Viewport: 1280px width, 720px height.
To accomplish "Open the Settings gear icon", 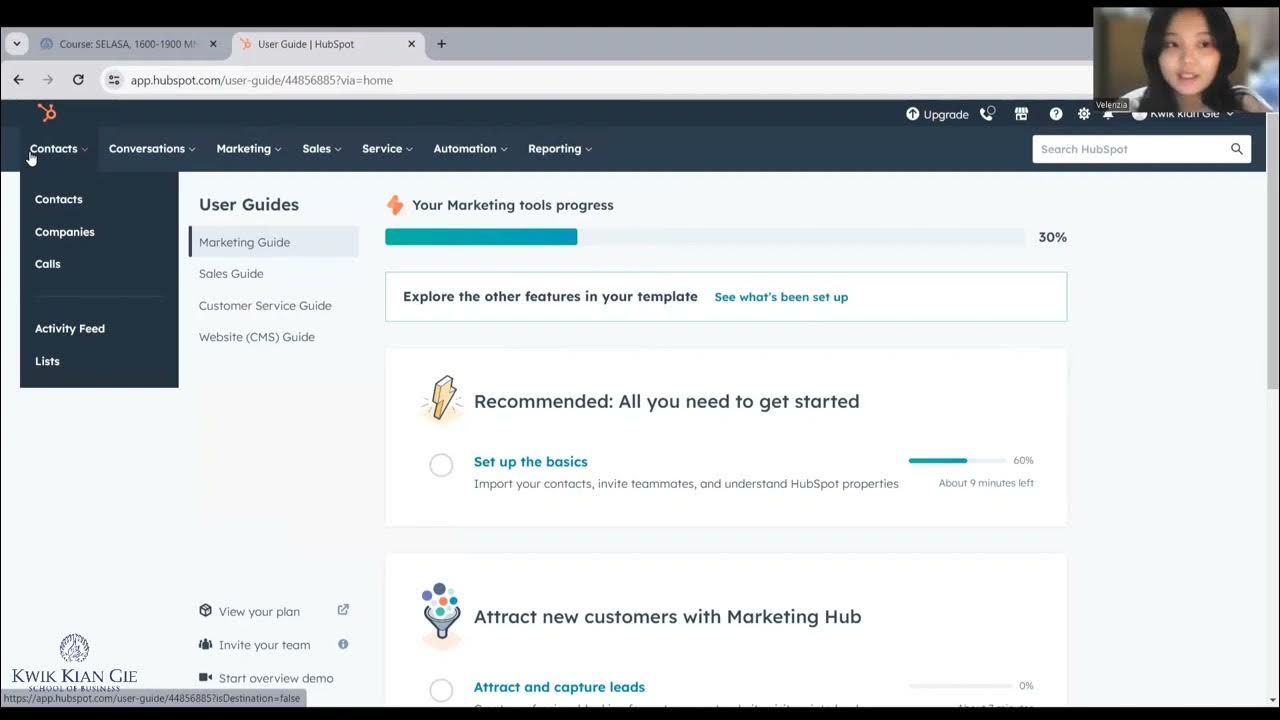I will (1084, 114).
